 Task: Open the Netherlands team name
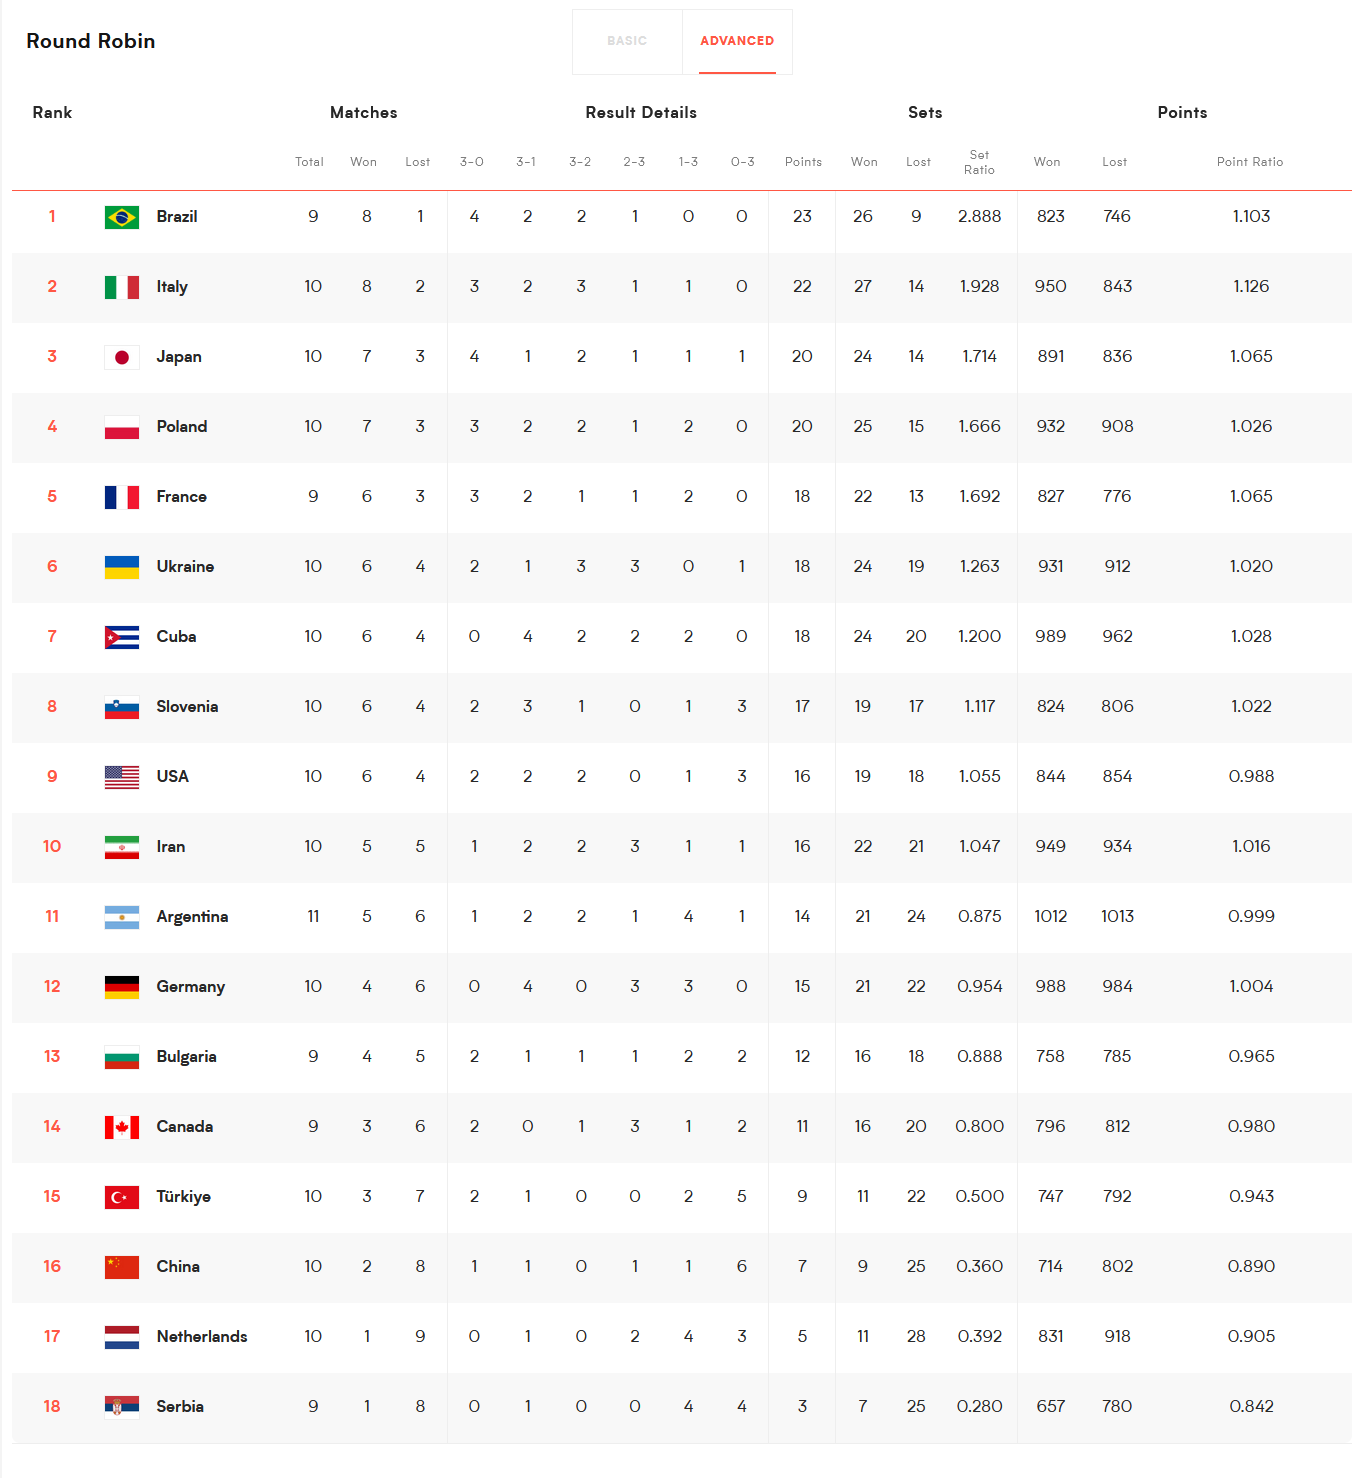point(202,1337)
